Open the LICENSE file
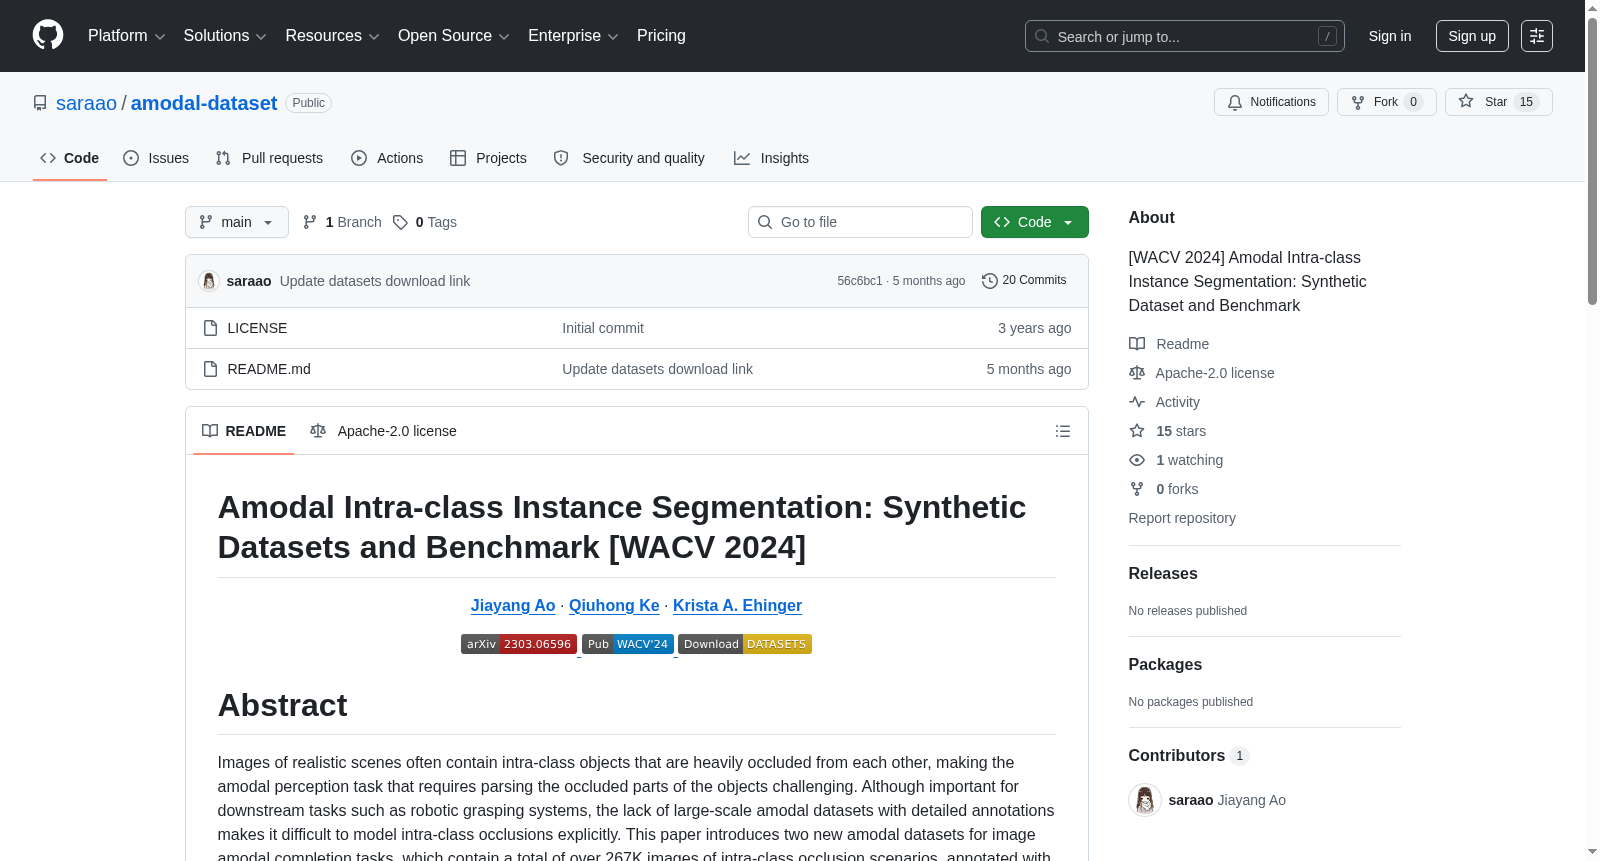The height and width of the screenshot is (861, 1600). tap(257, 328)
